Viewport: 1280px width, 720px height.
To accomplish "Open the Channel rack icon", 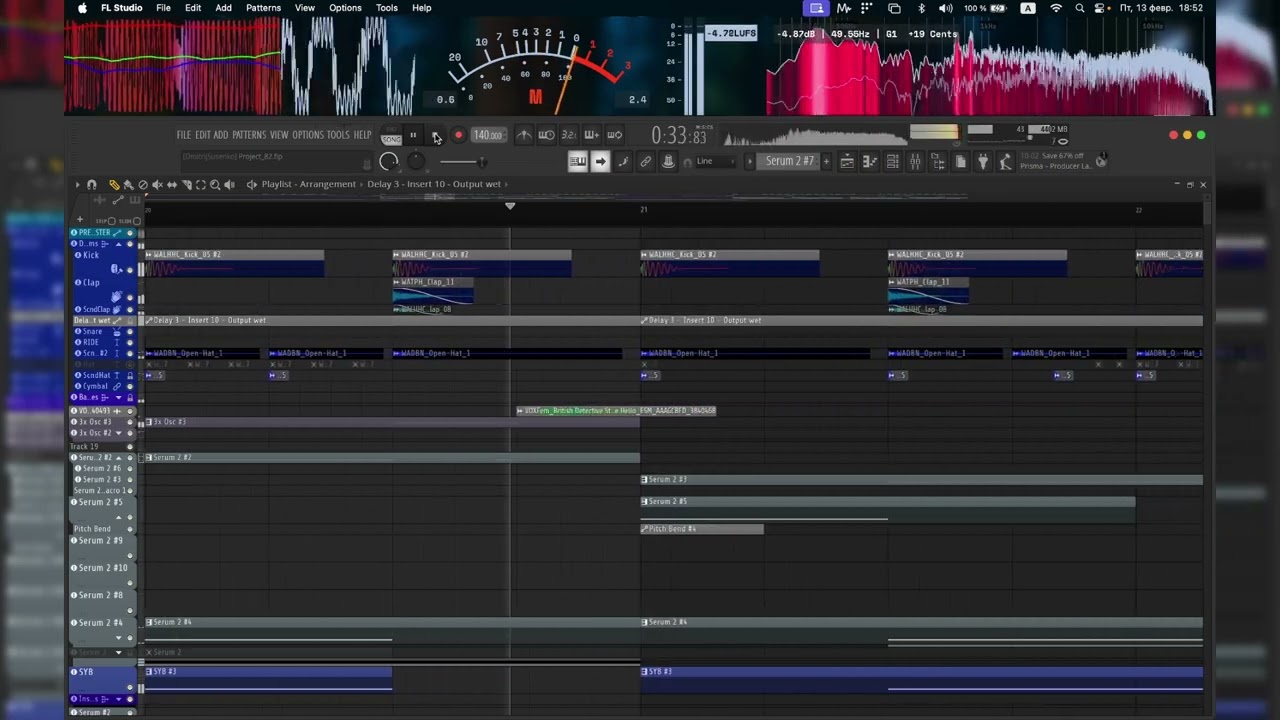I will pos(893,161).
